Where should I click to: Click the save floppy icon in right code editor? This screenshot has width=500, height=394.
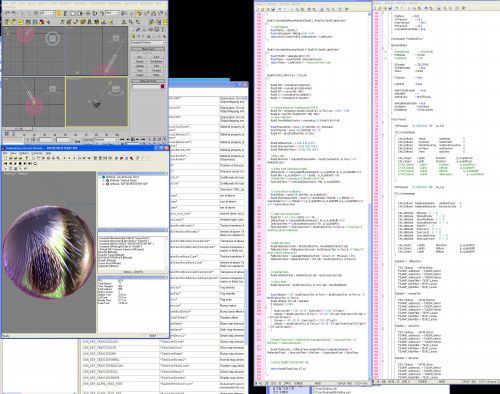390,9
